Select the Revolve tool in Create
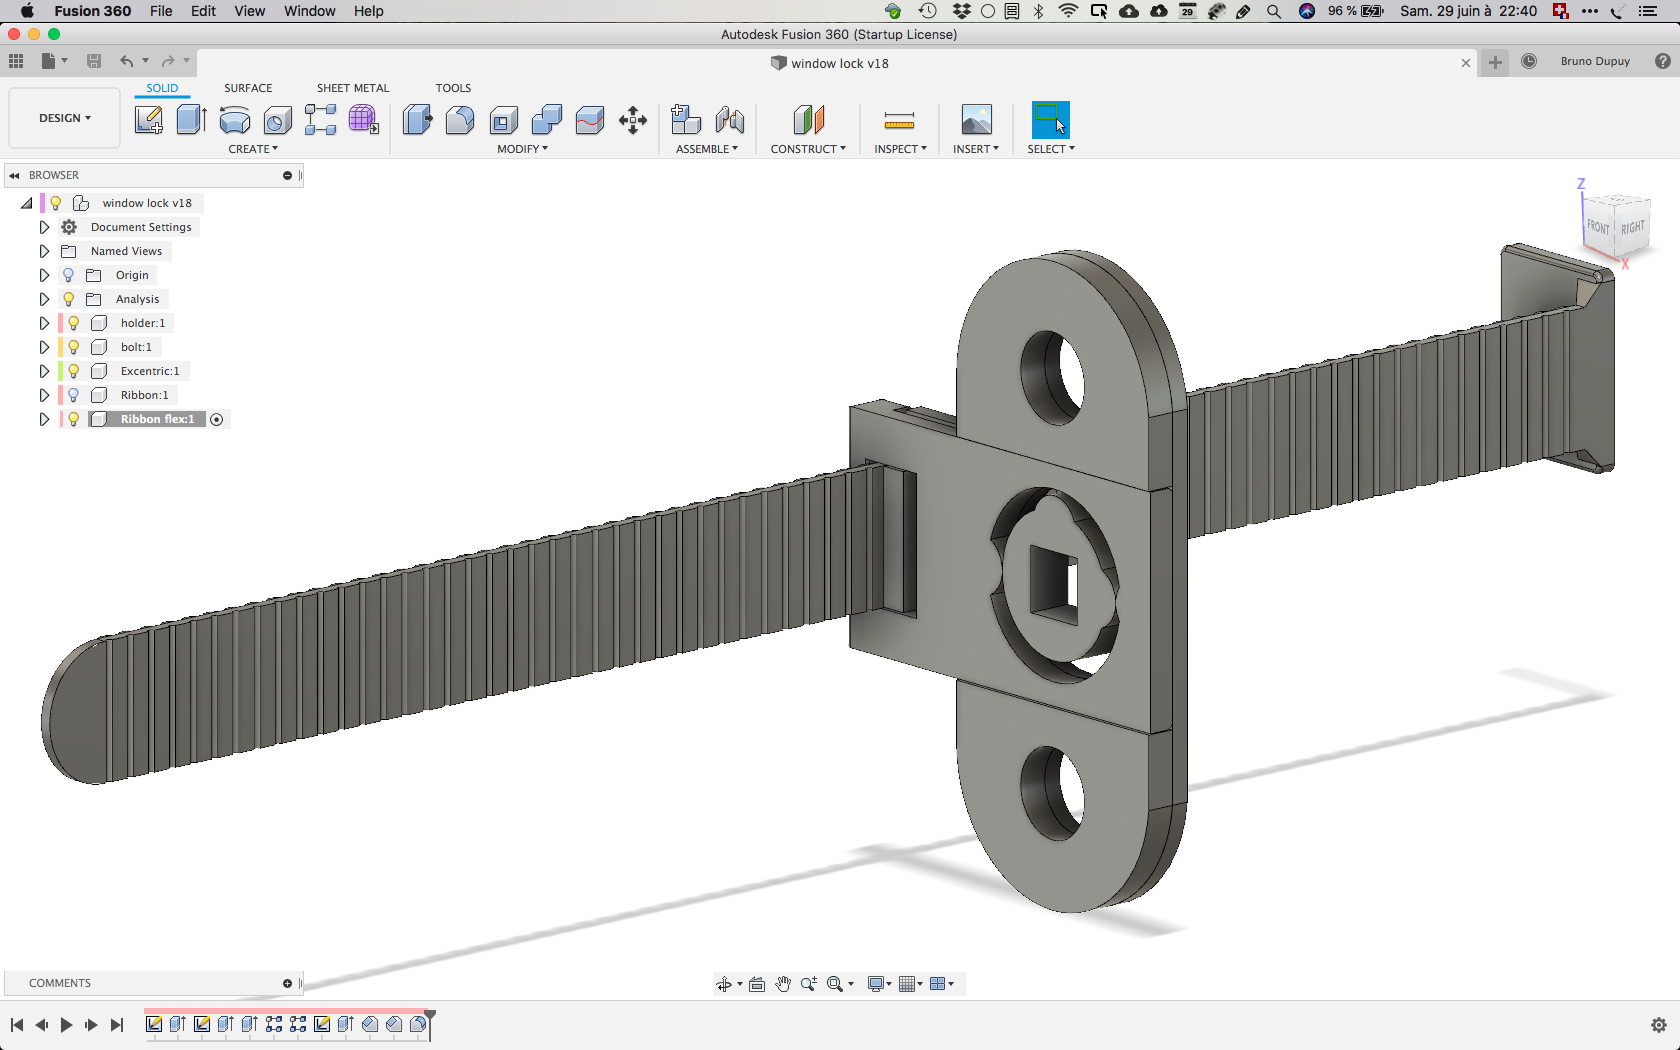The image size is (1680, 1050). tap(234, 120)
